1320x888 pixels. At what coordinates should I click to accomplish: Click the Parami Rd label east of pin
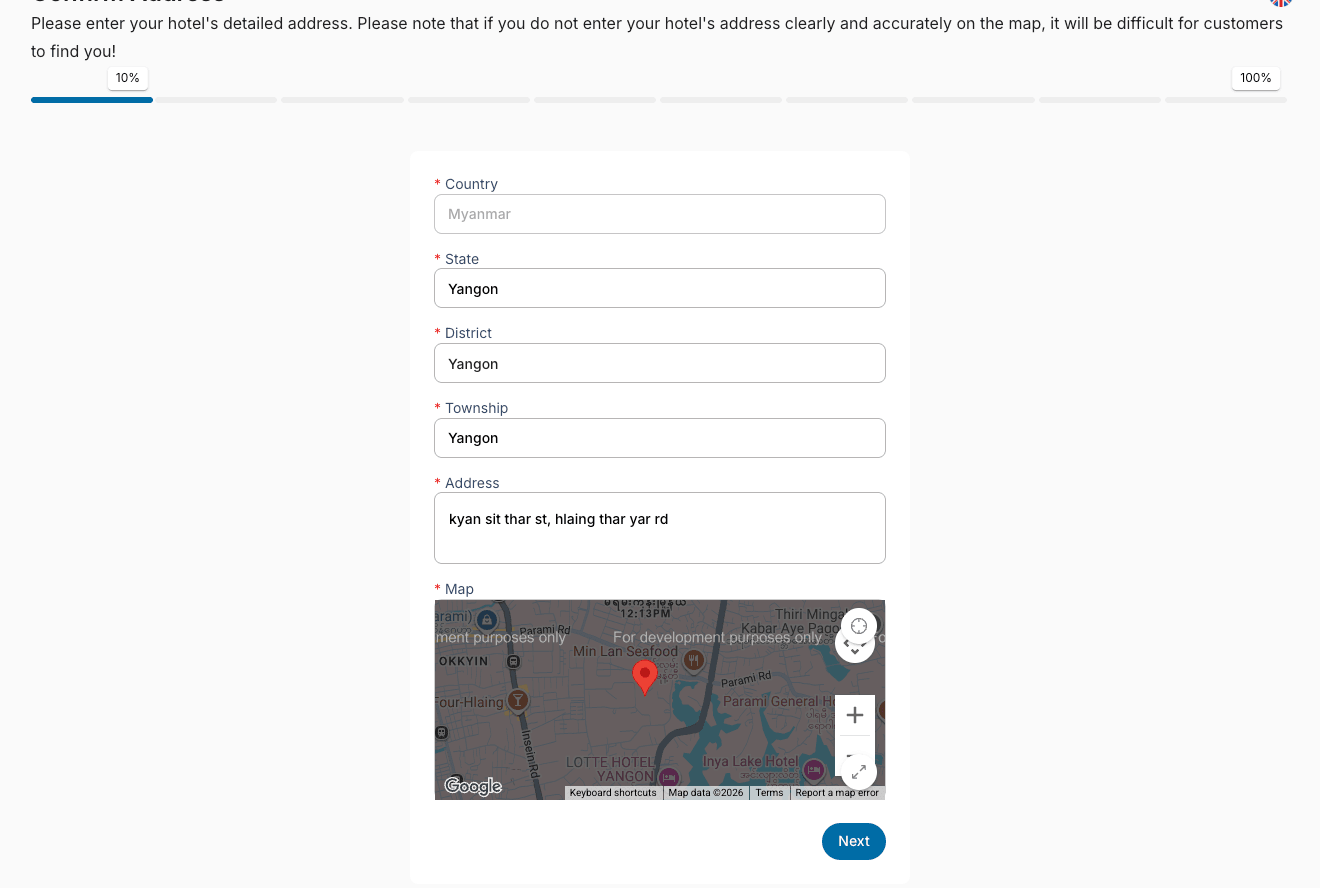point(748,678)
